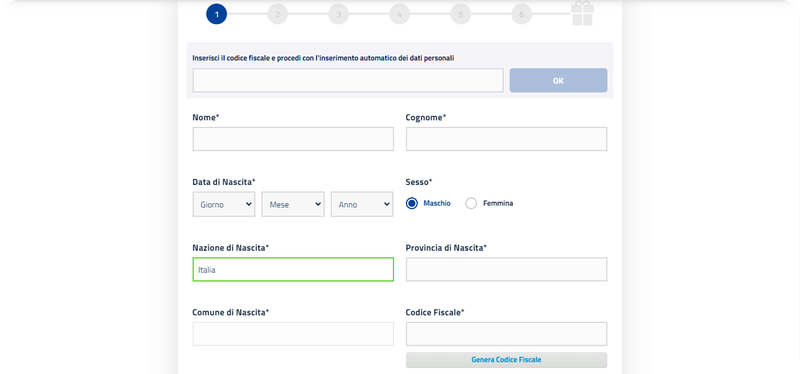
Task: Select Maschio radio button
Action: pyautogui.click(x=412, y=204)
